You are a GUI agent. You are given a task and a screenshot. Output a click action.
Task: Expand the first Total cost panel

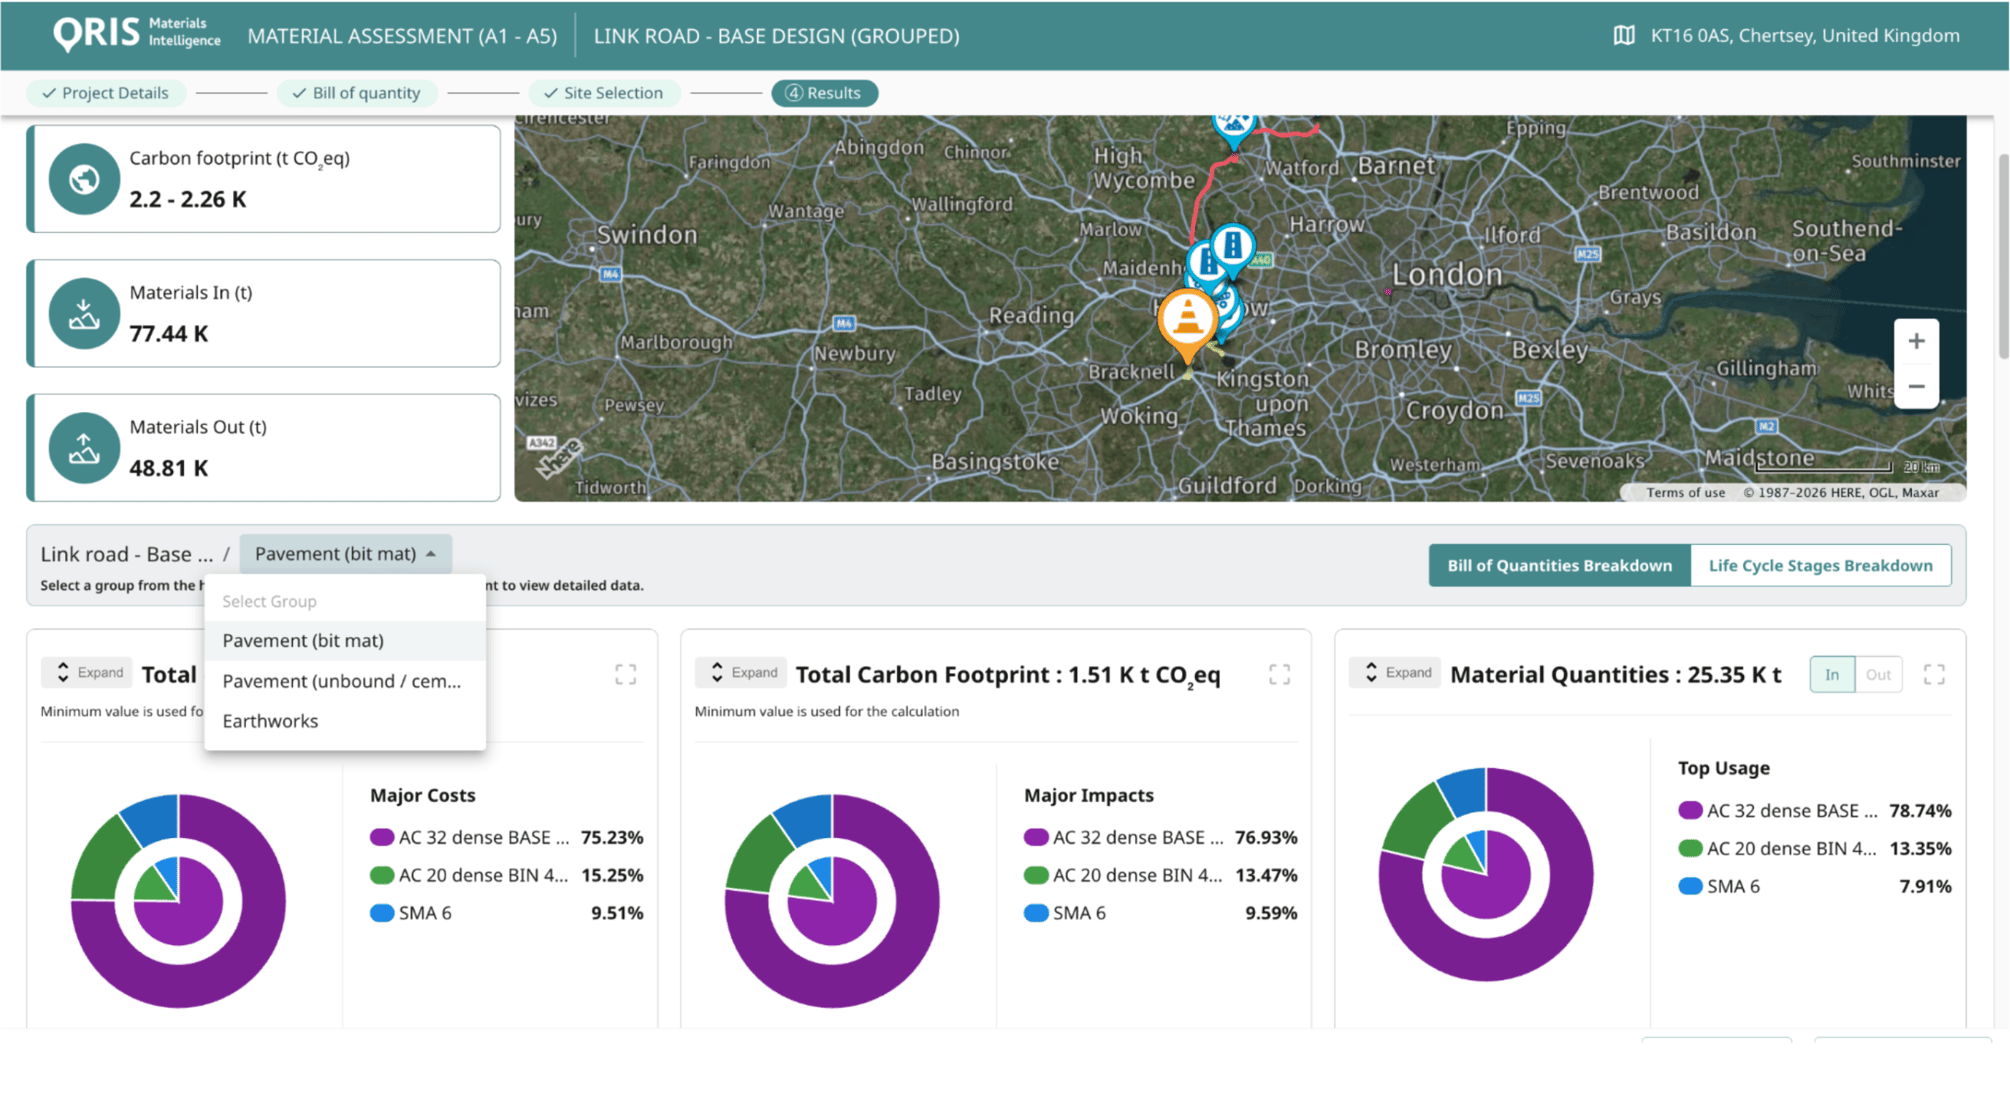pyautogui.click(x=88, y=672)
